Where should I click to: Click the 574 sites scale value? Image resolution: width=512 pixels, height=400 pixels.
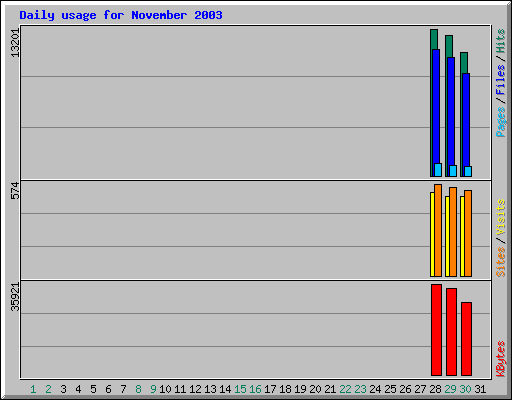(x=15, y=190)
